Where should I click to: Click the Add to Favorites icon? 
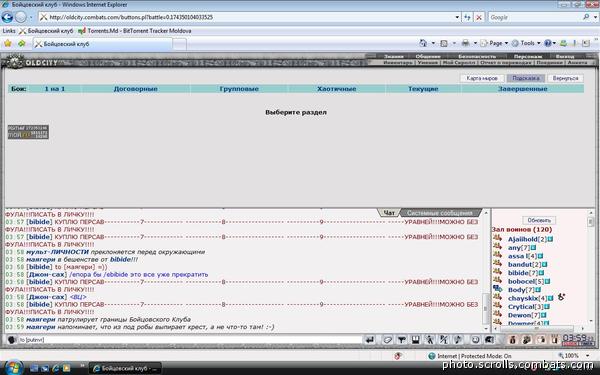click(x=22, y=44)
